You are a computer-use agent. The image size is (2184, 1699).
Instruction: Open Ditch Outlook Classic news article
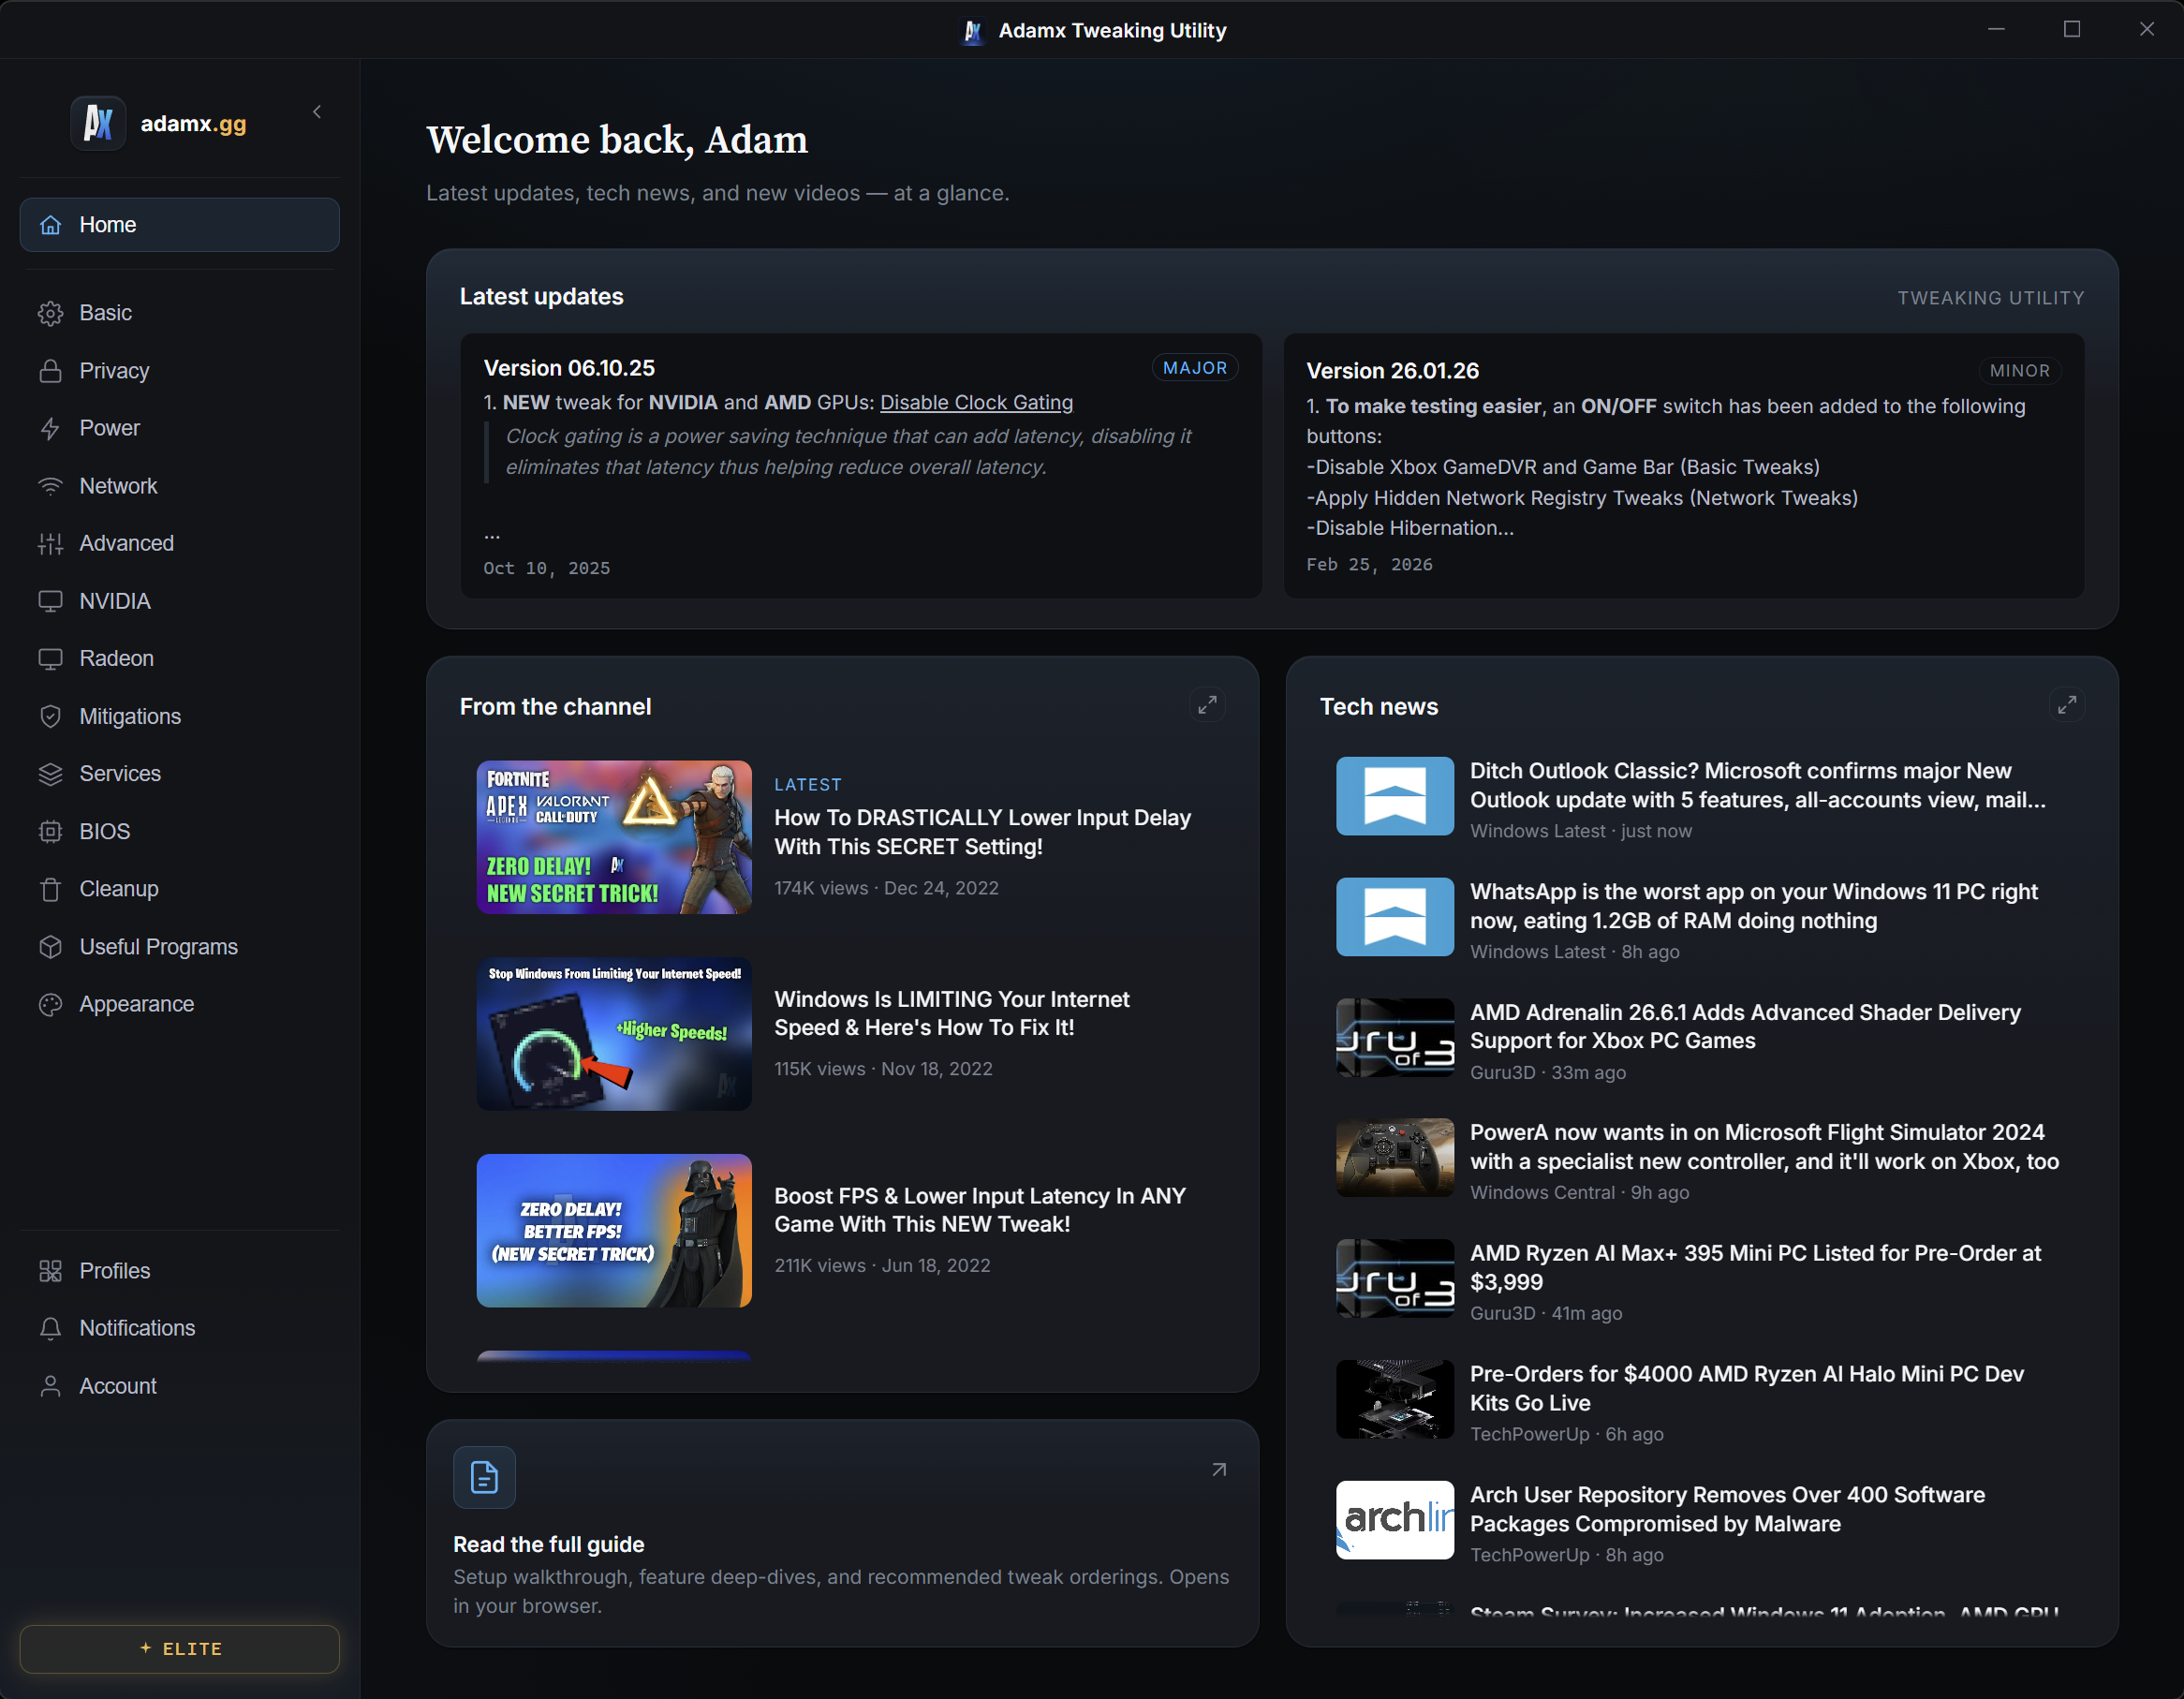click(1757, 785)
